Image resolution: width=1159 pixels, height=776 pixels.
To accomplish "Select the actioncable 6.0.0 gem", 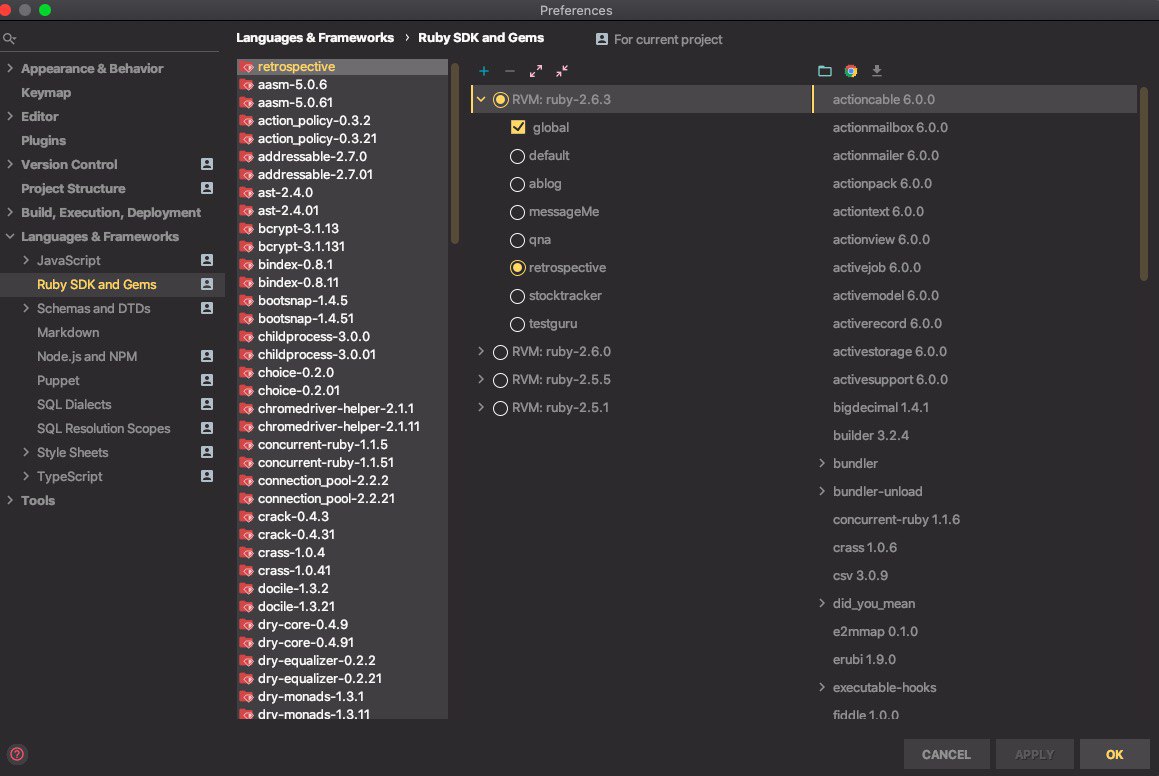I will [x=976, y=99].
